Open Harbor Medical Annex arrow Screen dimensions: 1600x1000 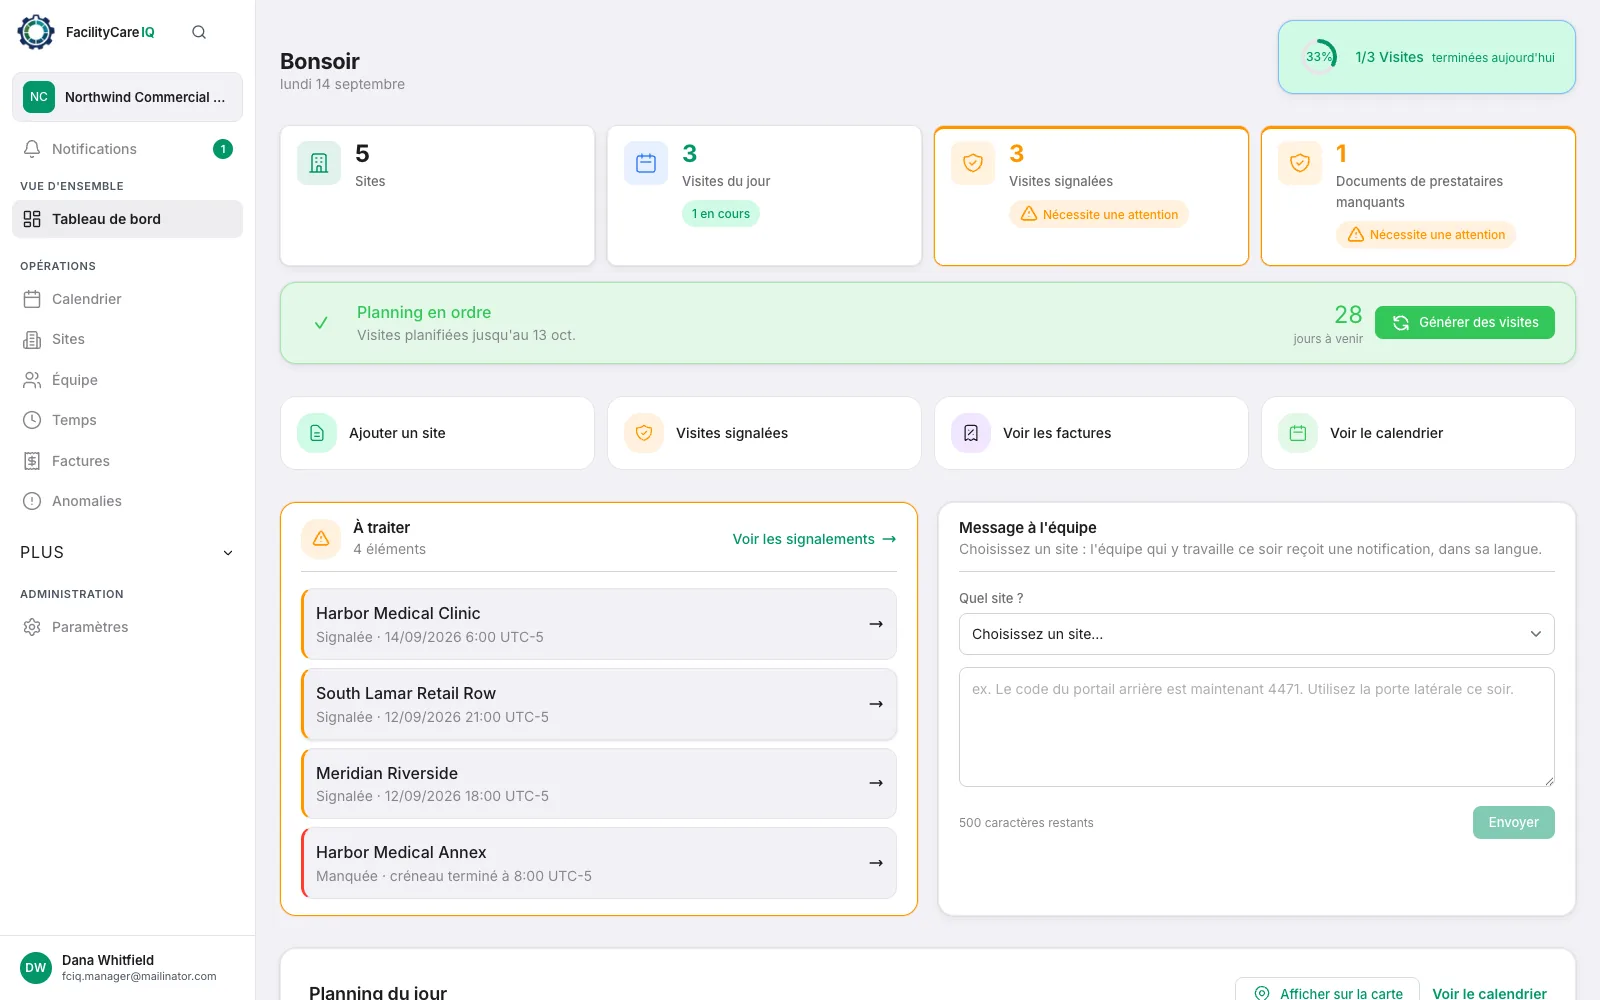pos(876,863)
